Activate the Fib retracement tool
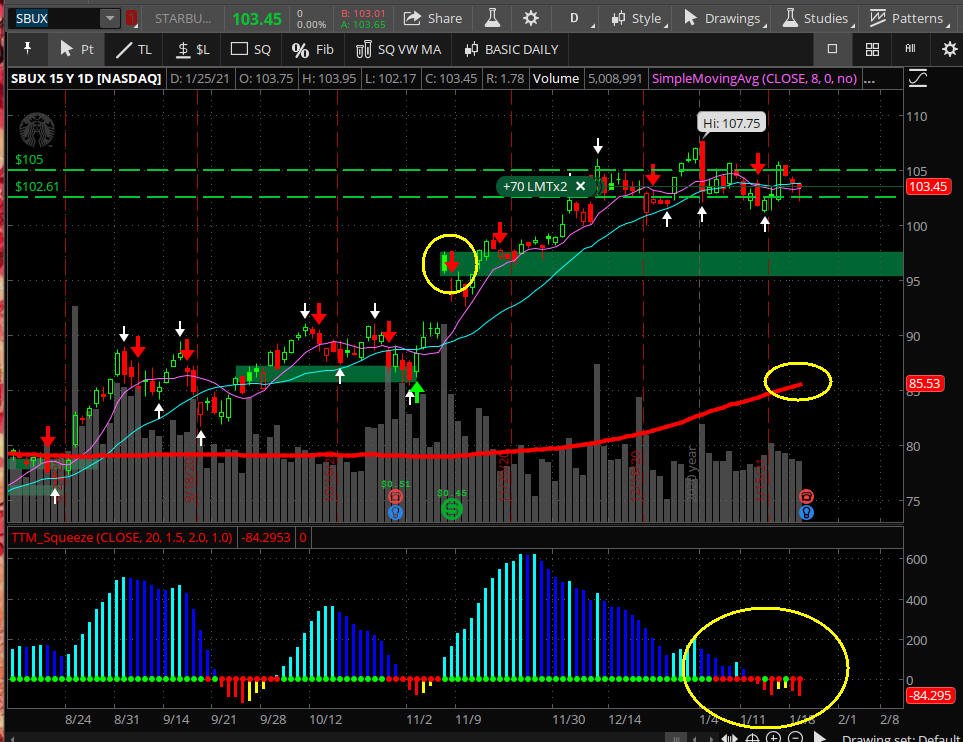 [x=313, y=49]
